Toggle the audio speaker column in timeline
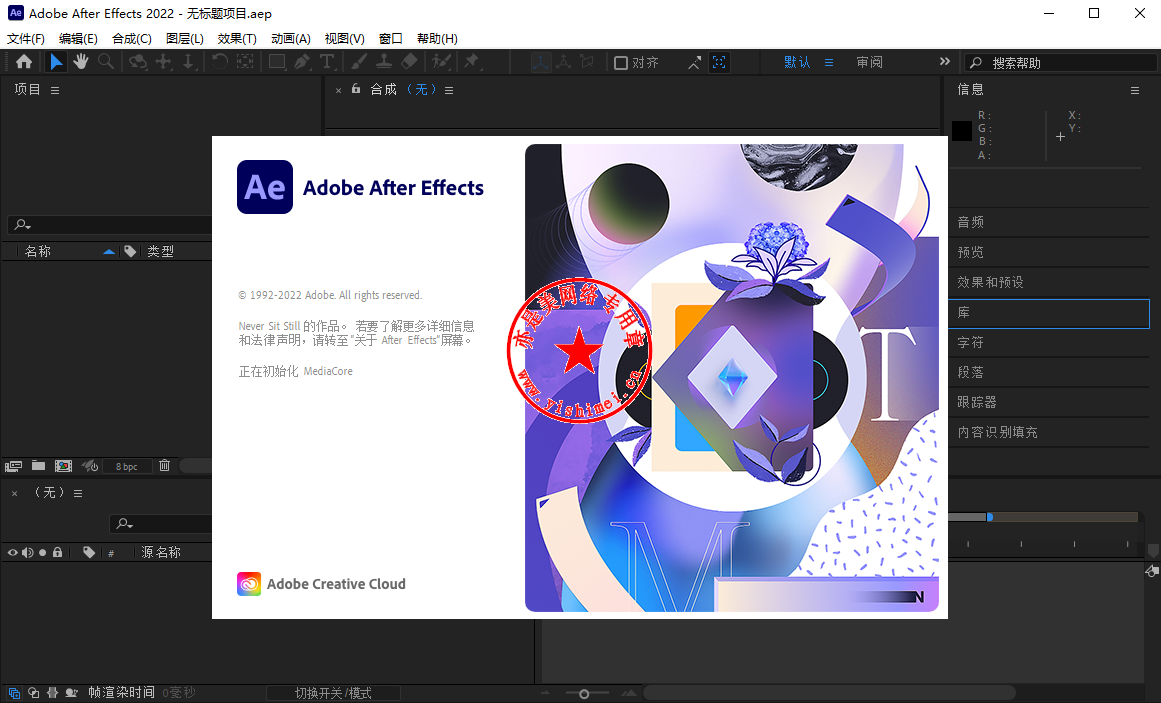 pyautogui.click(x=27, y=553)
